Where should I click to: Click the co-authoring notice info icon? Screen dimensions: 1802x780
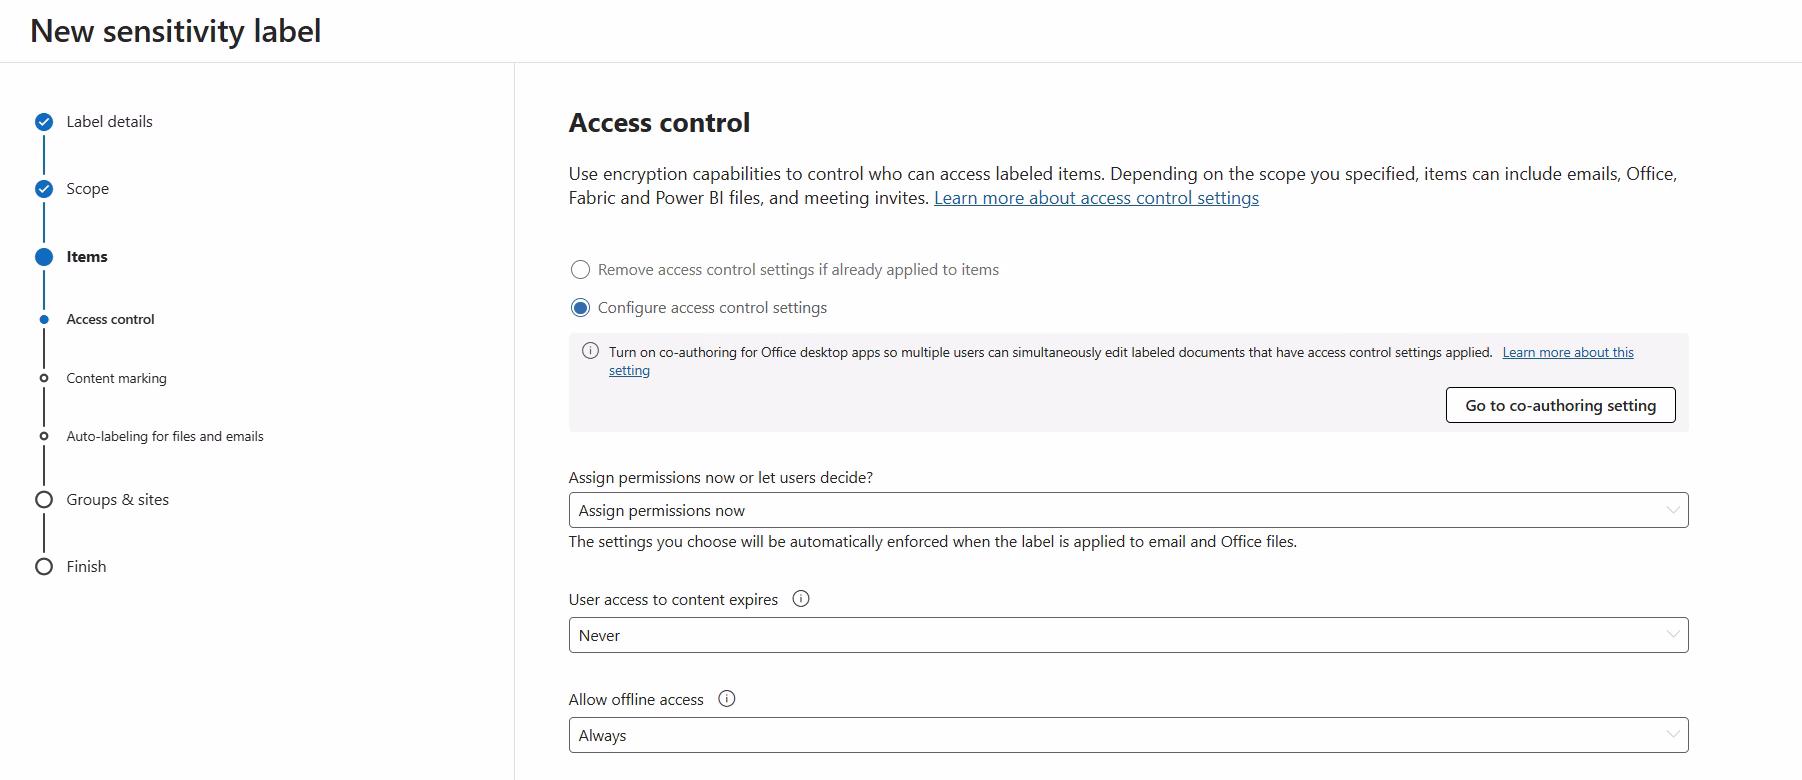point(590,351)
